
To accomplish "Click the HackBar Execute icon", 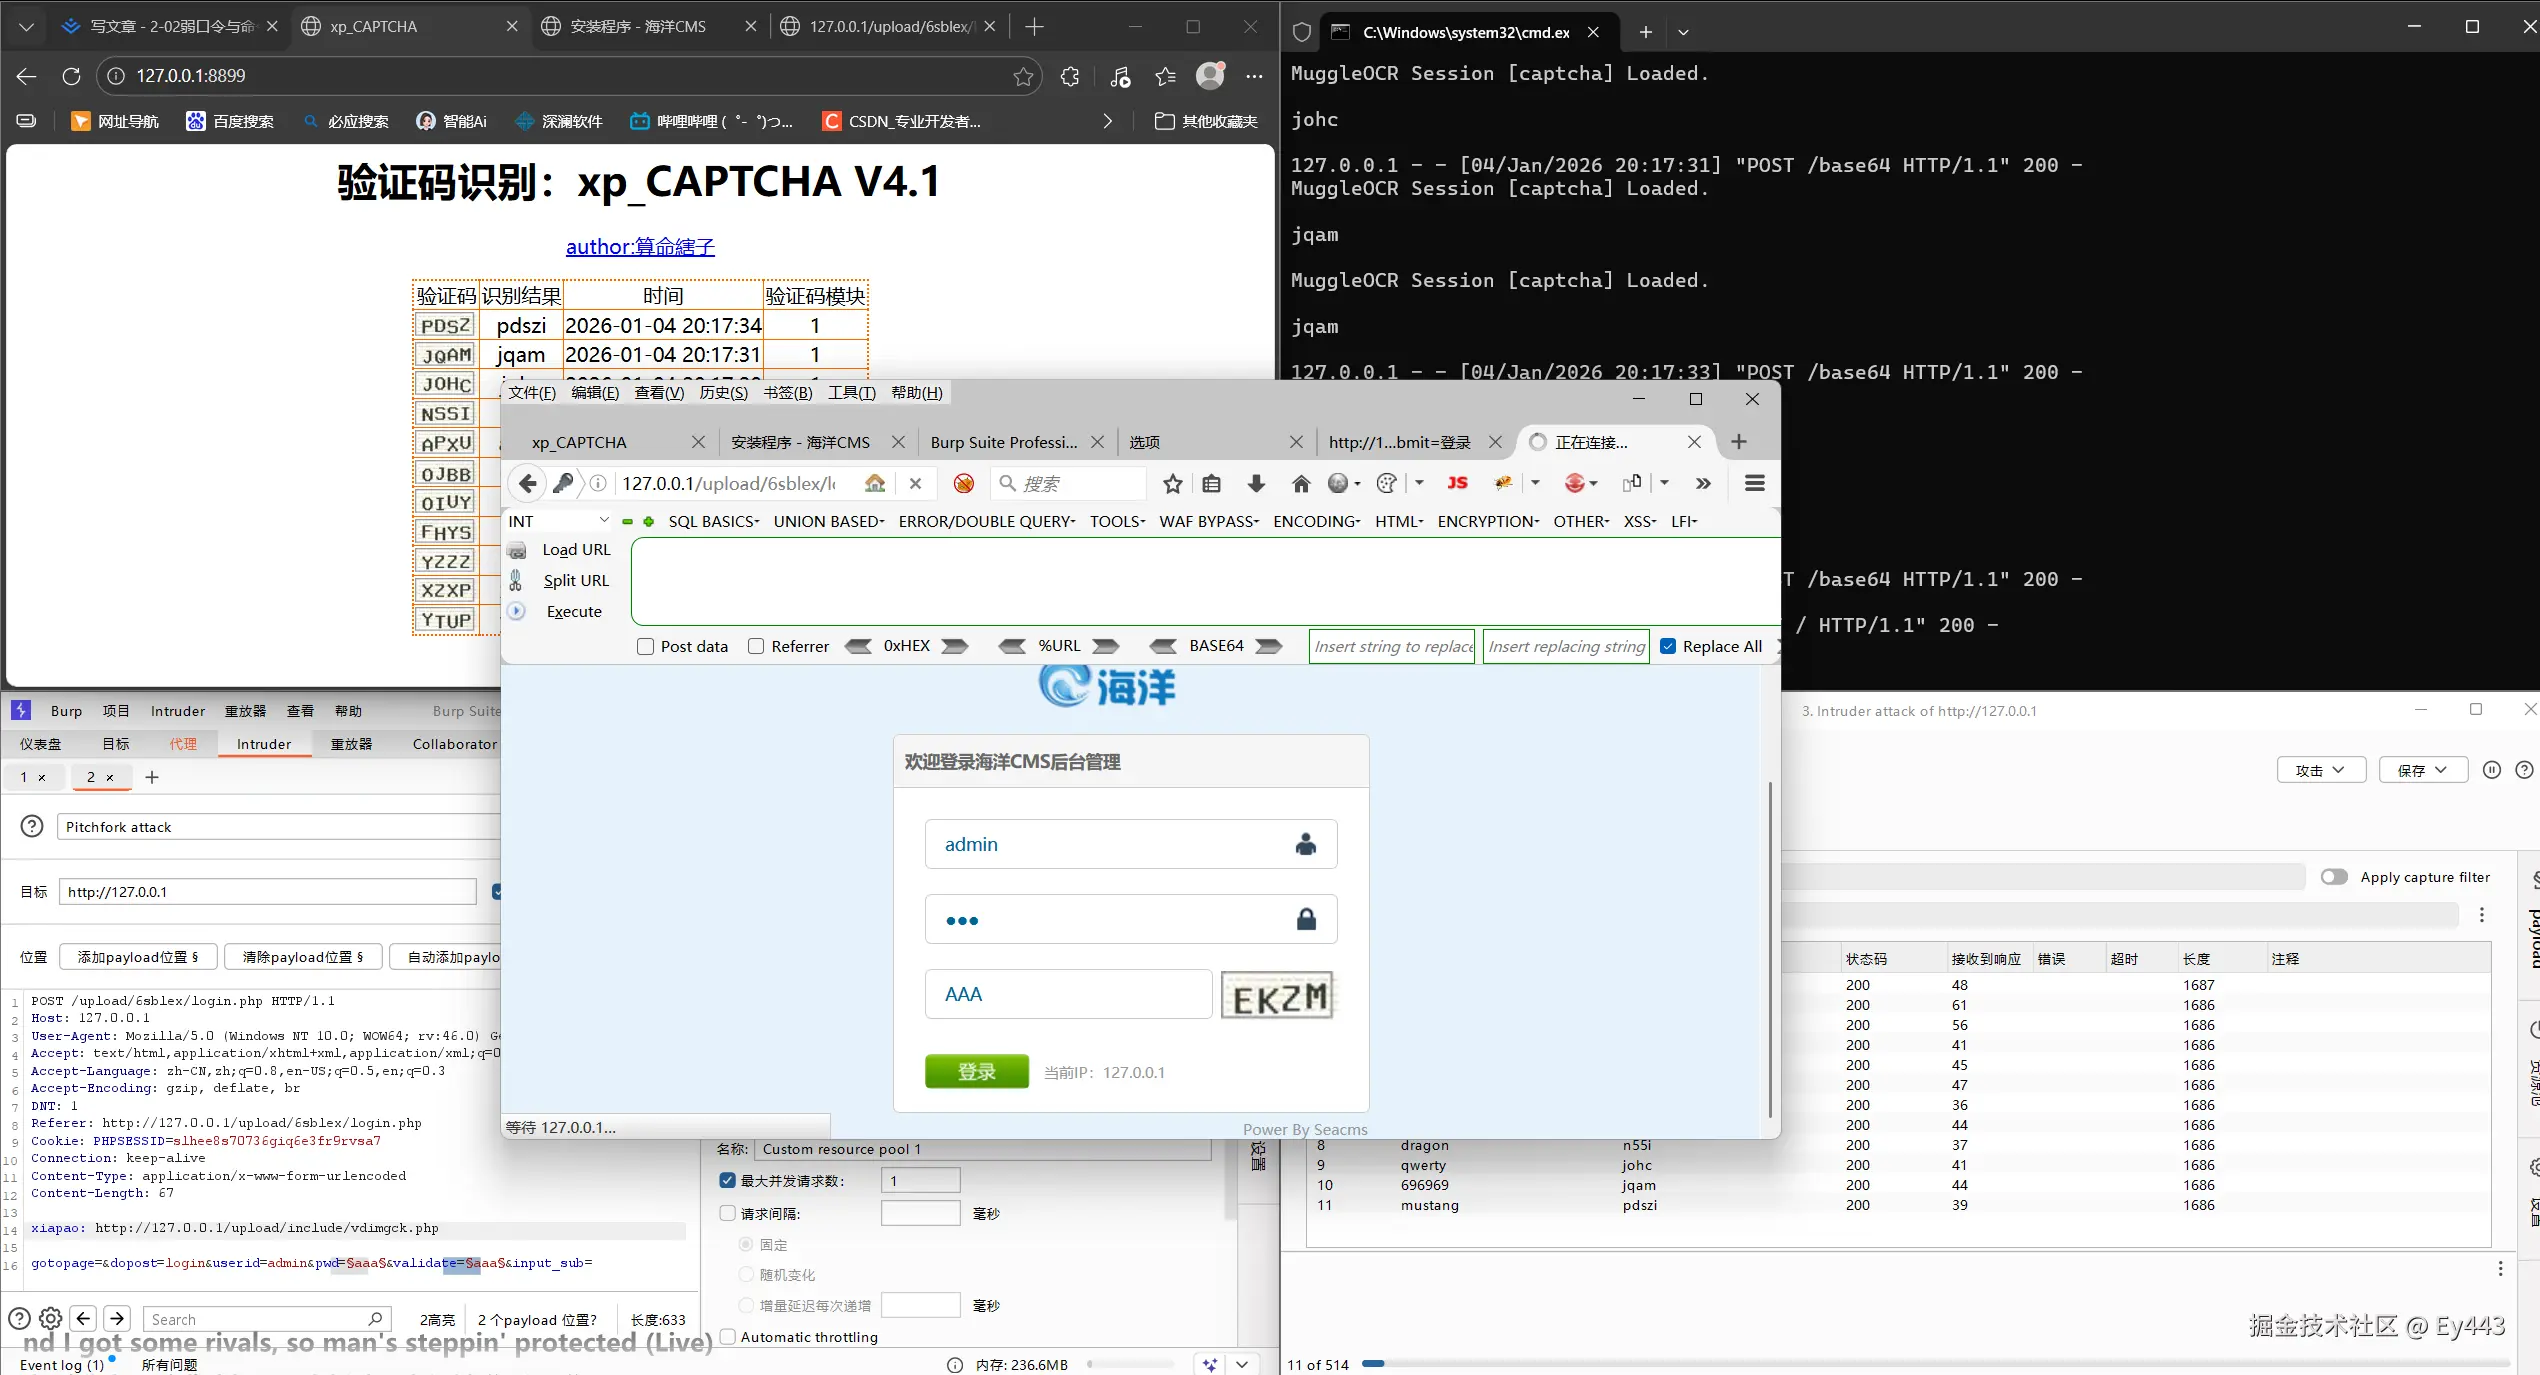I will pyautogui.click(x=516, y=611).
